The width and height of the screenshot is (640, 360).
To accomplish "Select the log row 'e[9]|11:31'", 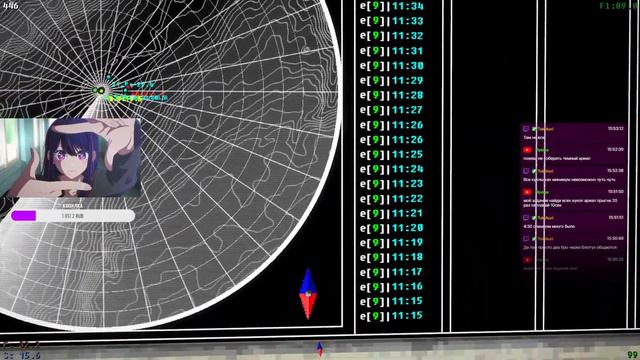I will coord(391,51).
